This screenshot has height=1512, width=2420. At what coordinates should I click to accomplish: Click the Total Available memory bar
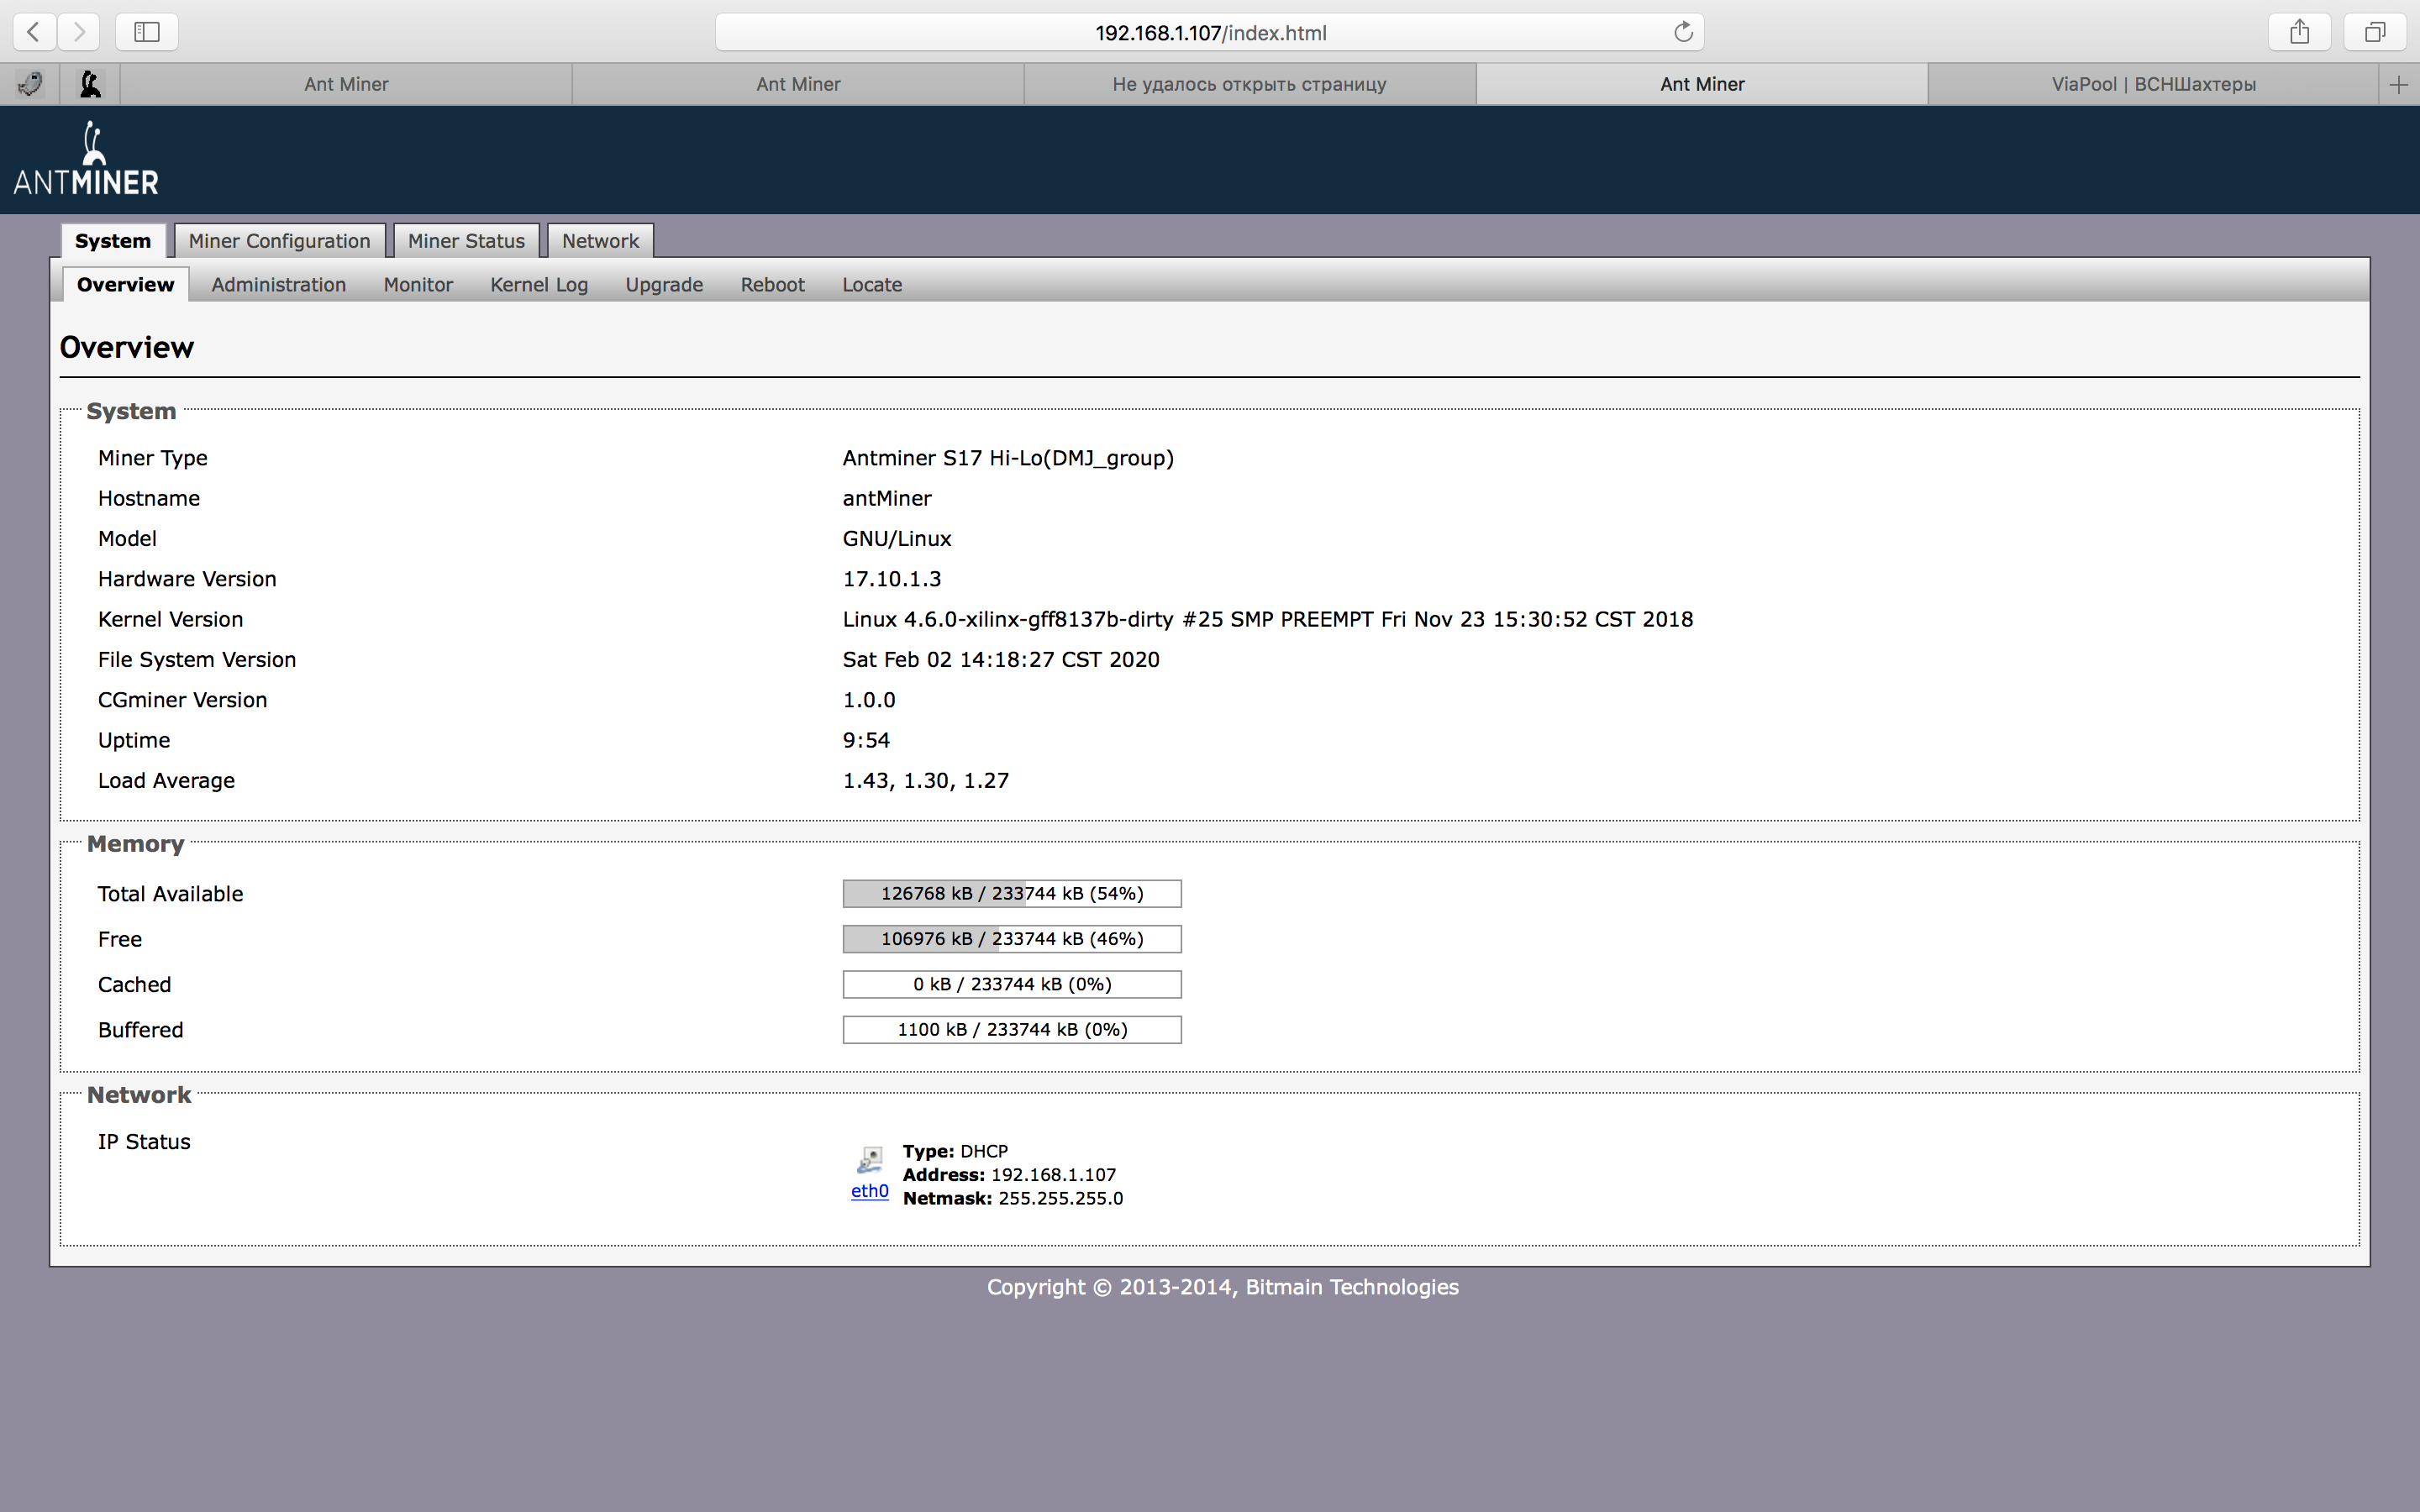(1012, 894)
